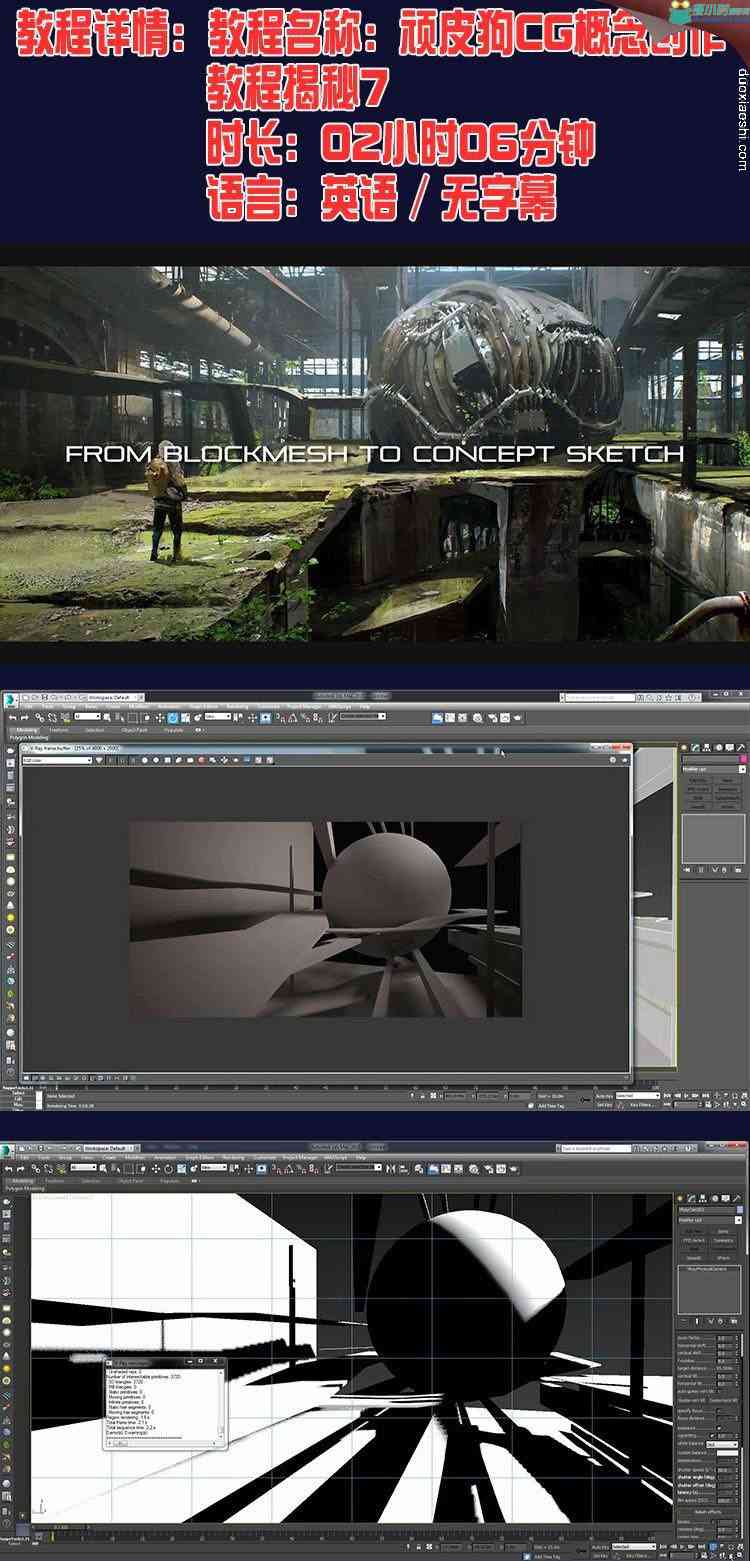Select VRayPhysicalCamera entry in modifier stack
750x1561 pixels.
point(707,1269)
